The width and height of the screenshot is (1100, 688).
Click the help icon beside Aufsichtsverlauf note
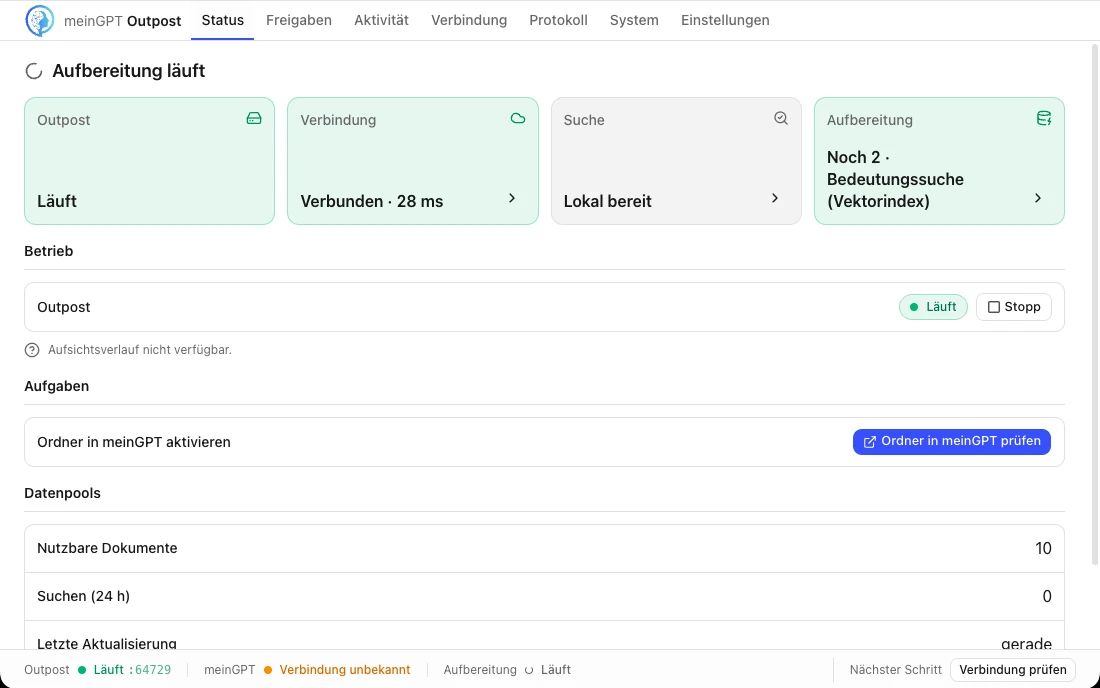point(32,350)
